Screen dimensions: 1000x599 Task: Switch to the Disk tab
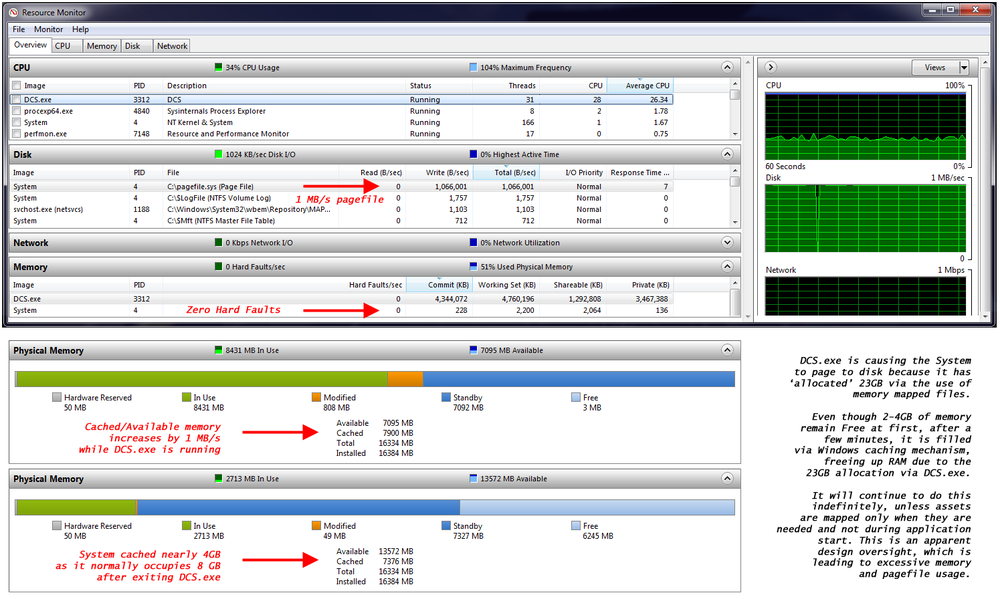(136, 46)
